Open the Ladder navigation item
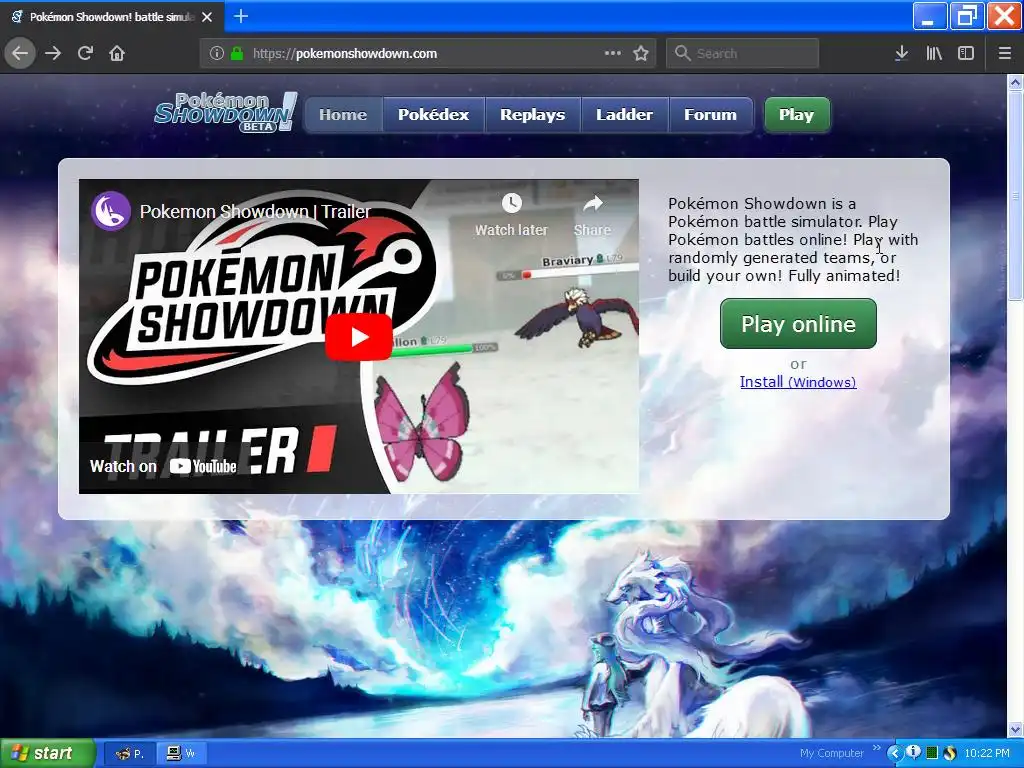The image size is (1024, 768). (624, 115)
